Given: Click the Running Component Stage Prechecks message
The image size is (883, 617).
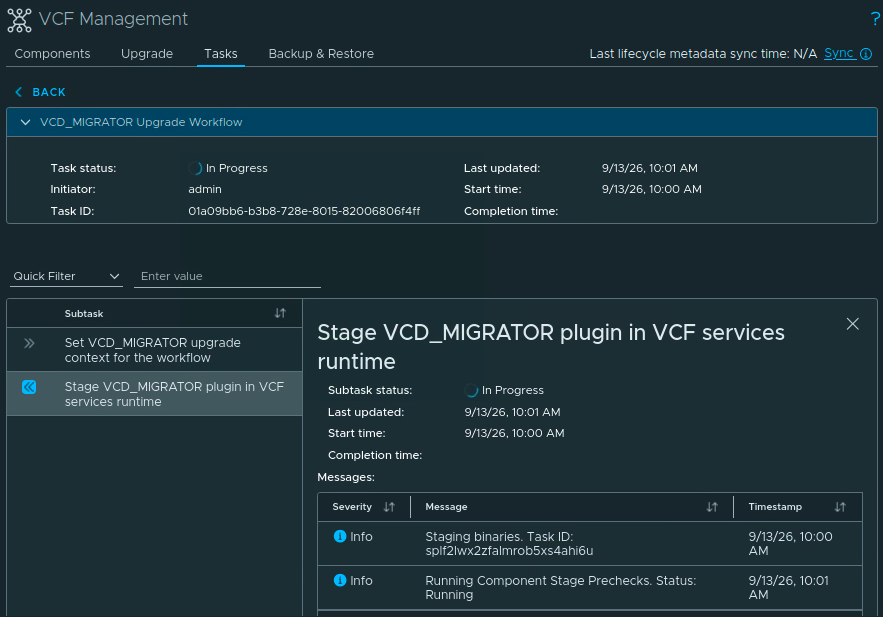Looking at the screenshot, I should point(560,587).
